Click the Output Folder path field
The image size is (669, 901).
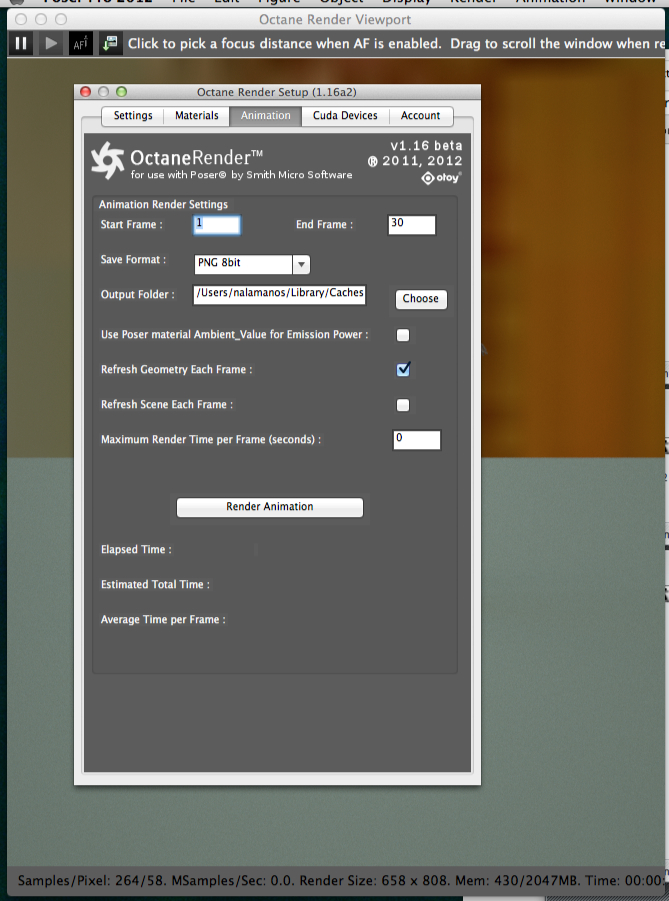[x=279, y=294]
